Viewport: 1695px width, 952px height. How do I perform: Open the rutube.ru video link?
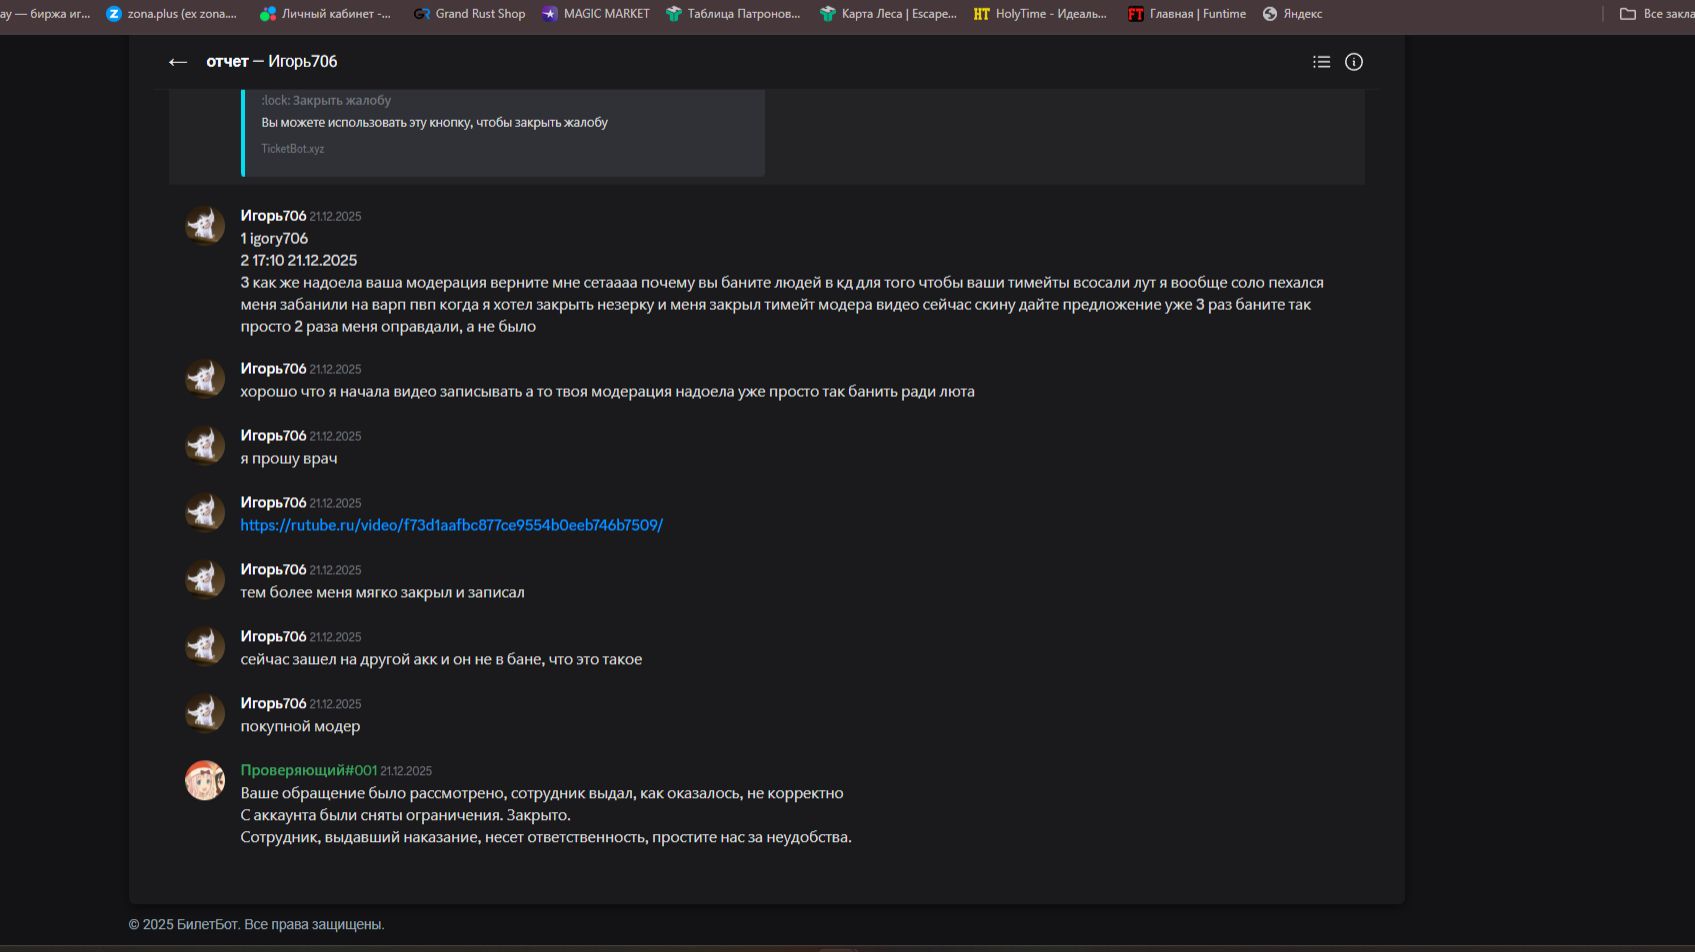tap(452, 525)
